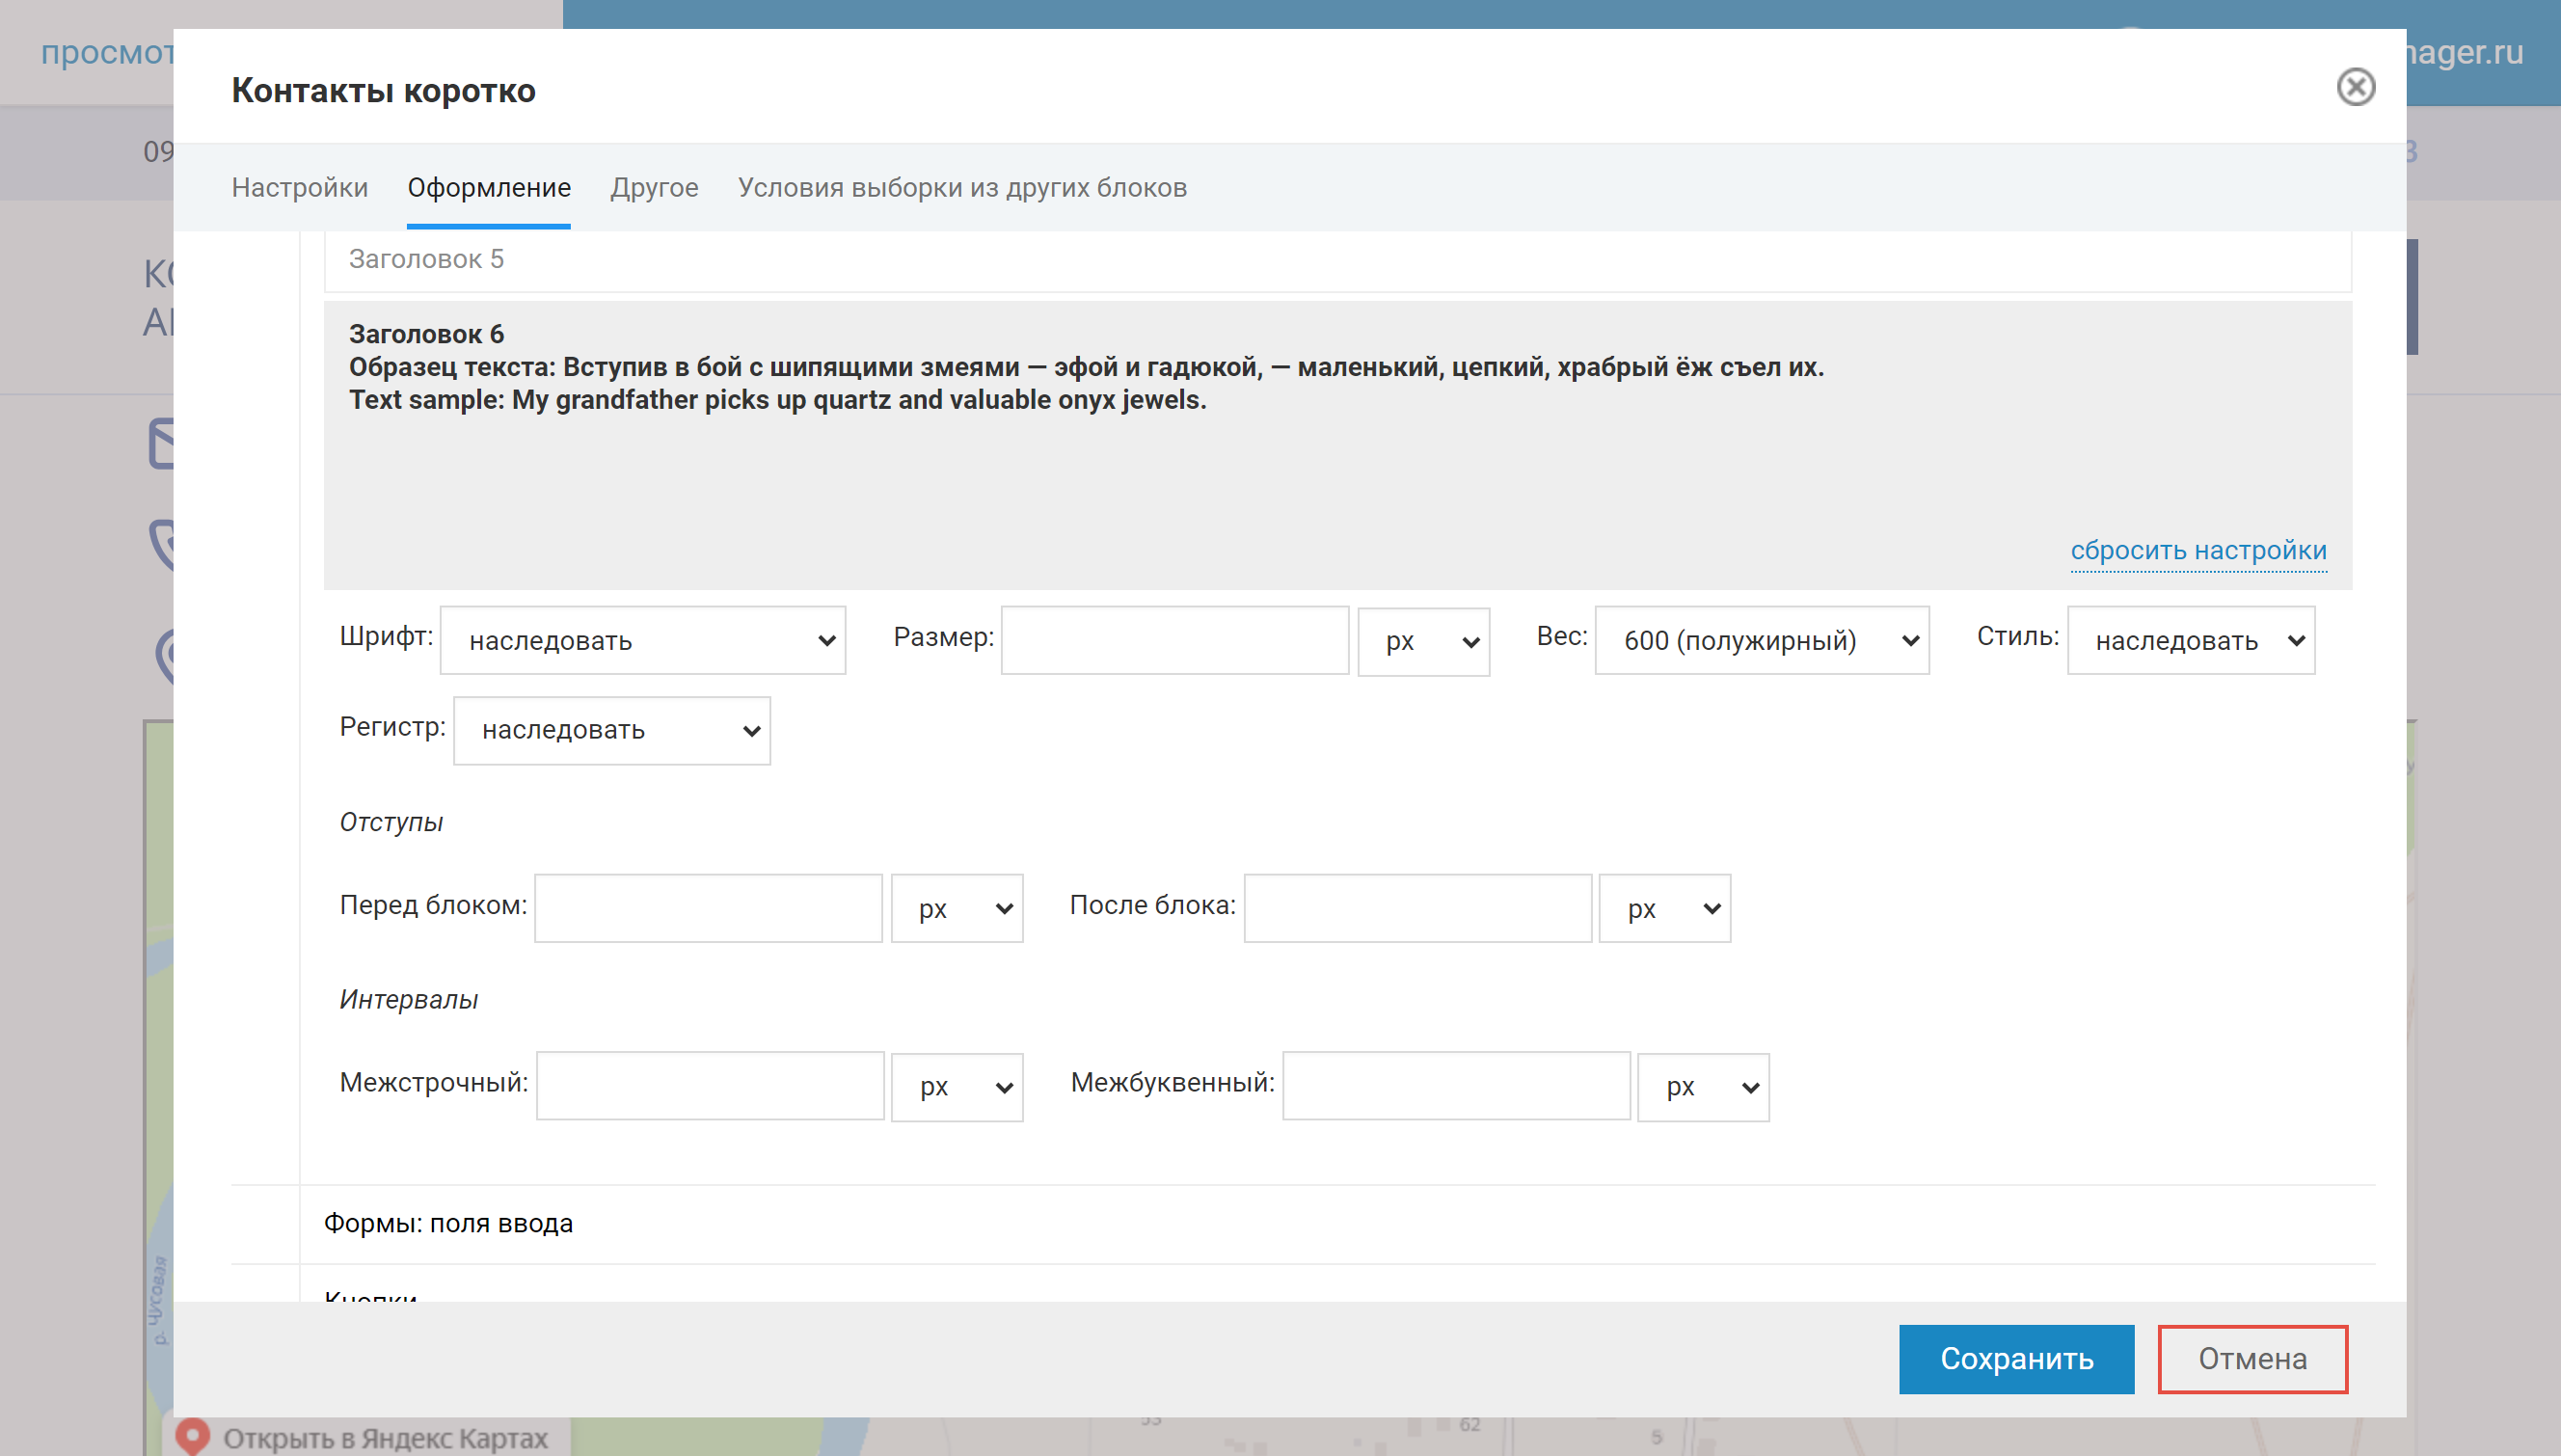This screenshot has height=1456, width=2561.
Task: Open the Межбуквенный units dropdown
Action: click(x=1702, y=1087)
